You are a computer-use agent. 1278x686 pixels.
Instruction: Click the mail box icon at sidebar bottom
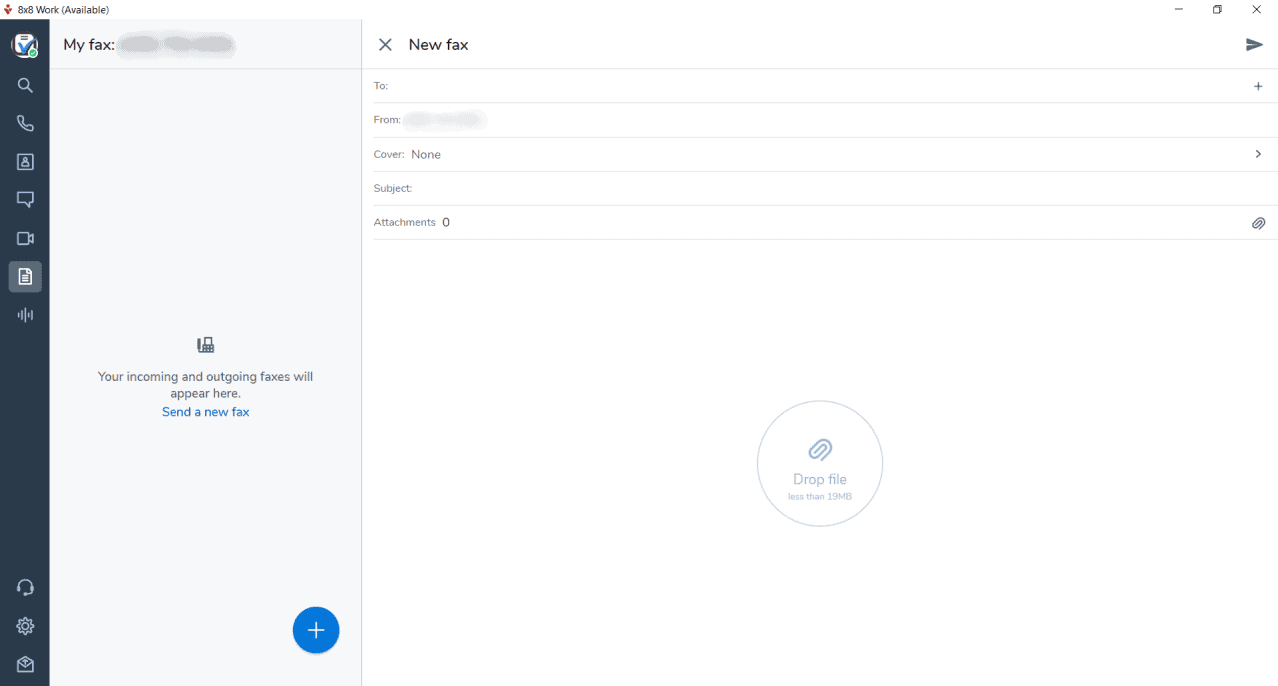pos(25,665)
